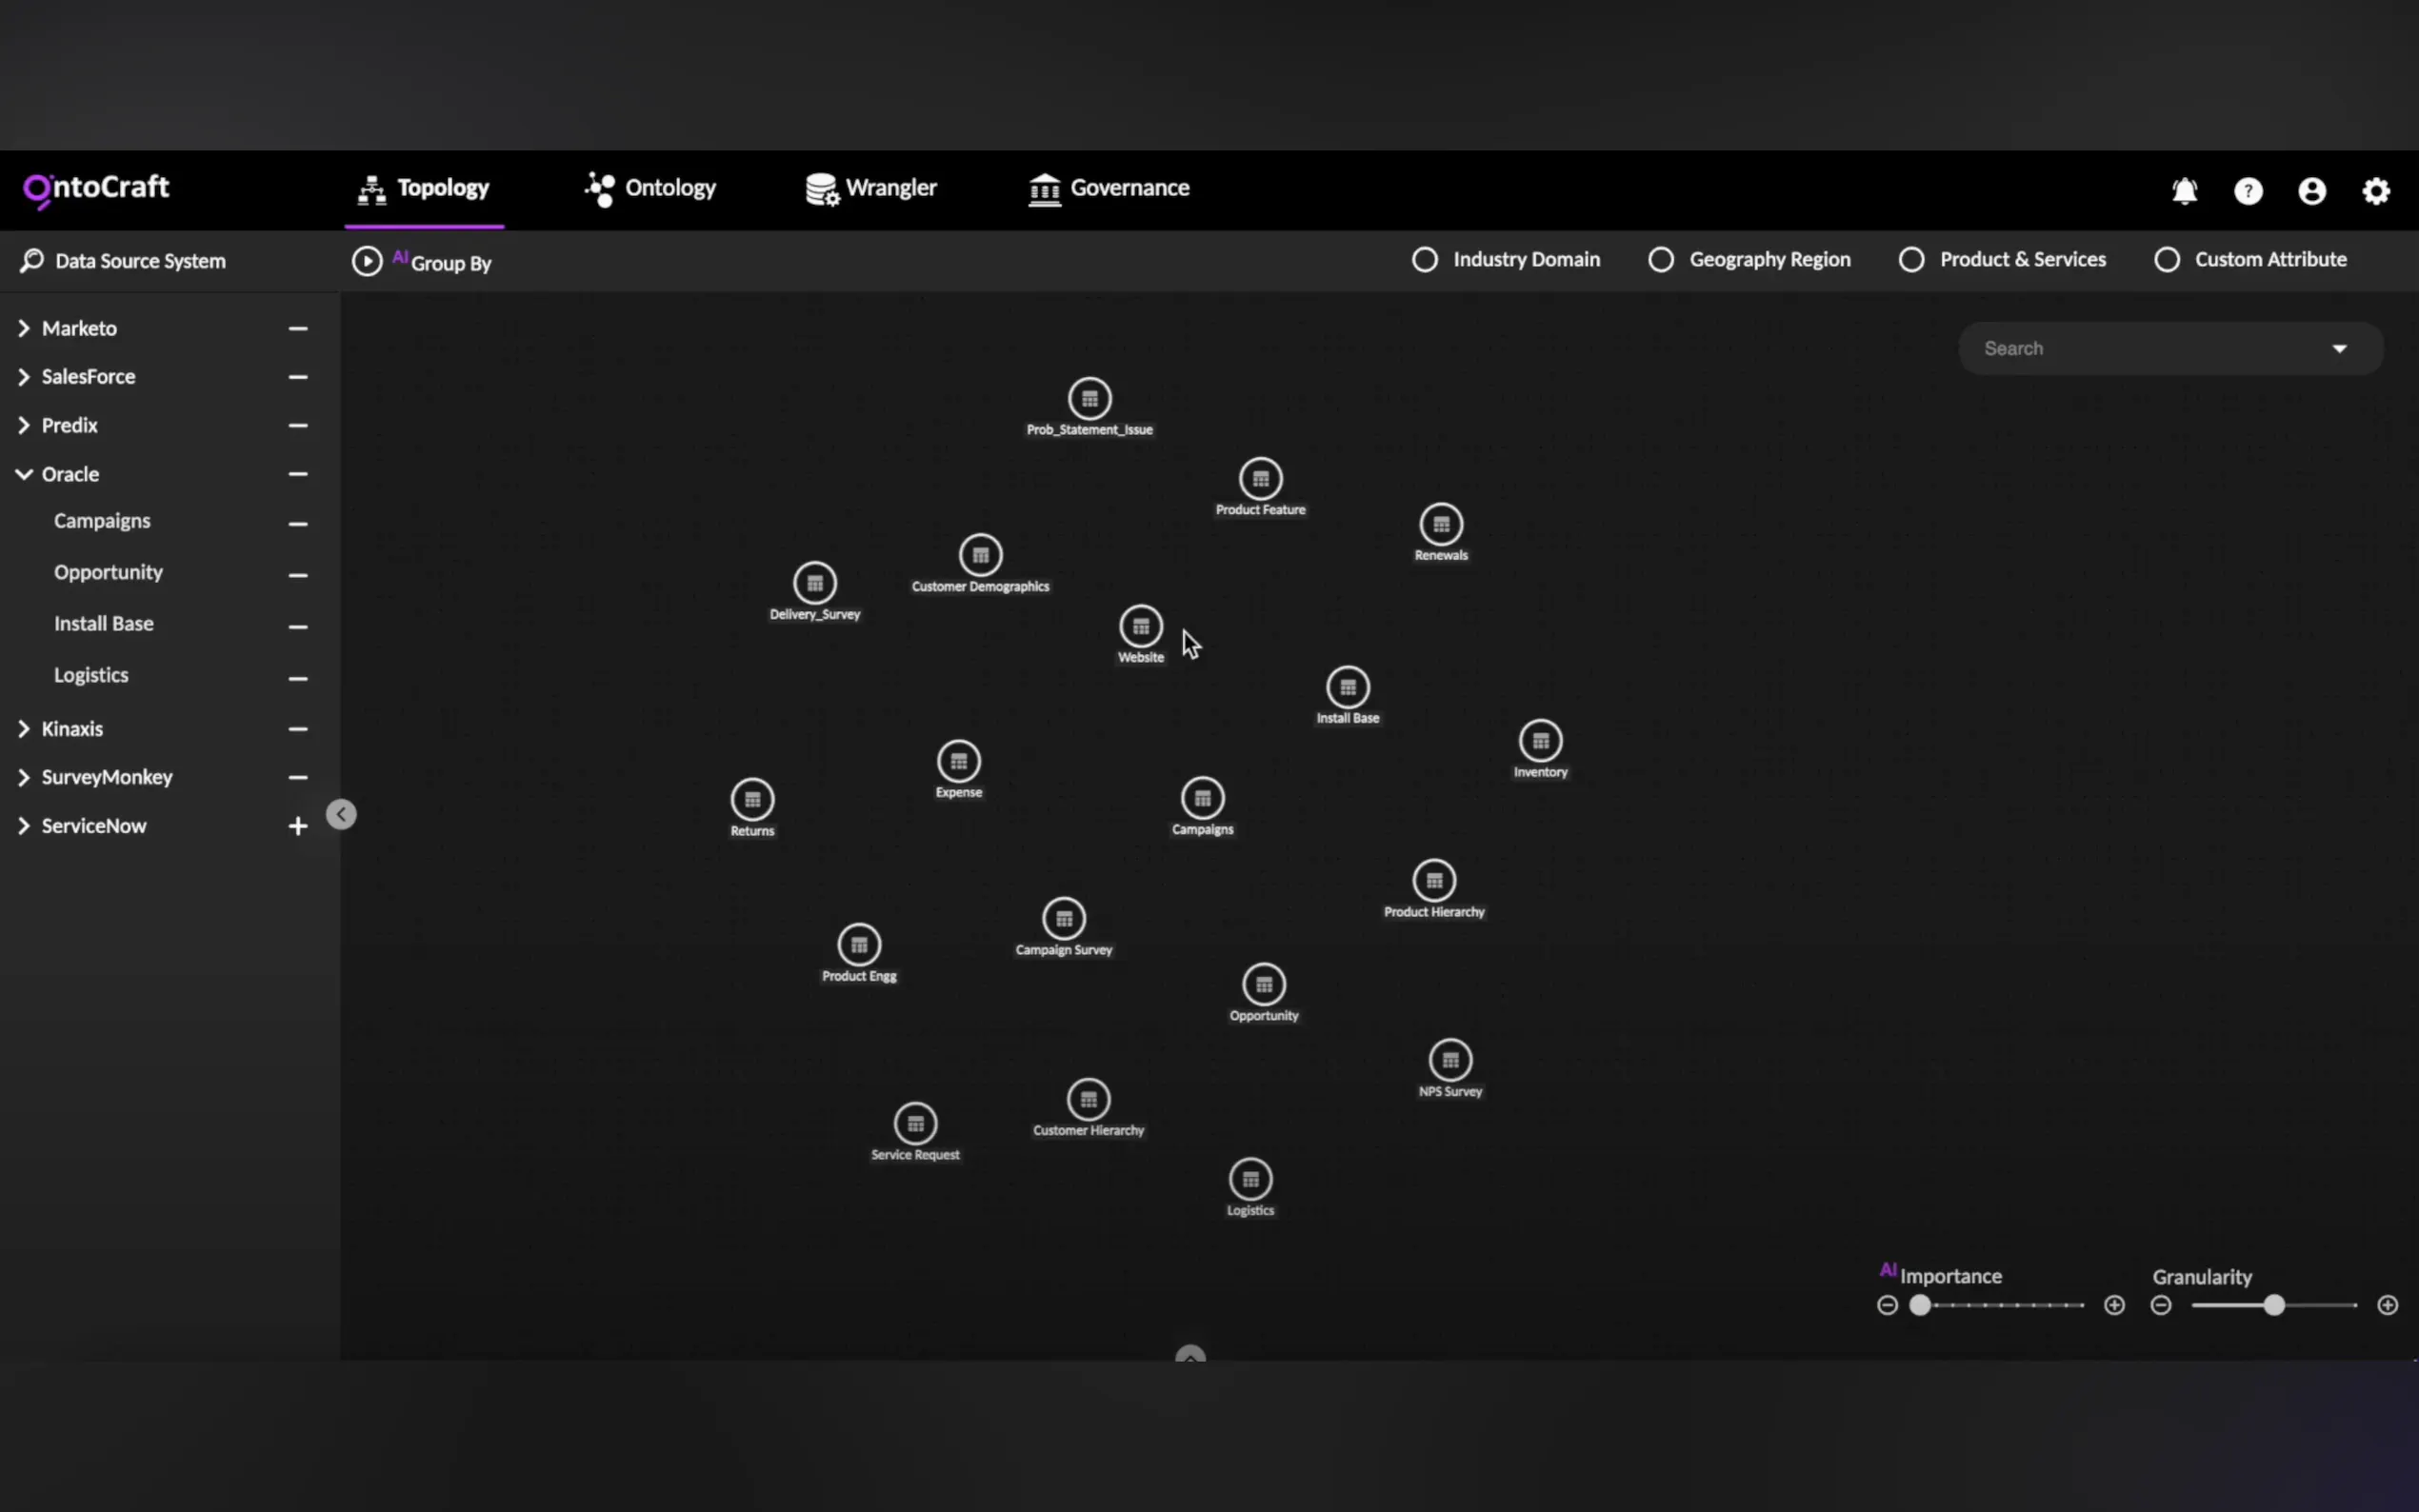
Task: Open the help question mark icon
Action: pyautogui.click(x=2248, y=191)
